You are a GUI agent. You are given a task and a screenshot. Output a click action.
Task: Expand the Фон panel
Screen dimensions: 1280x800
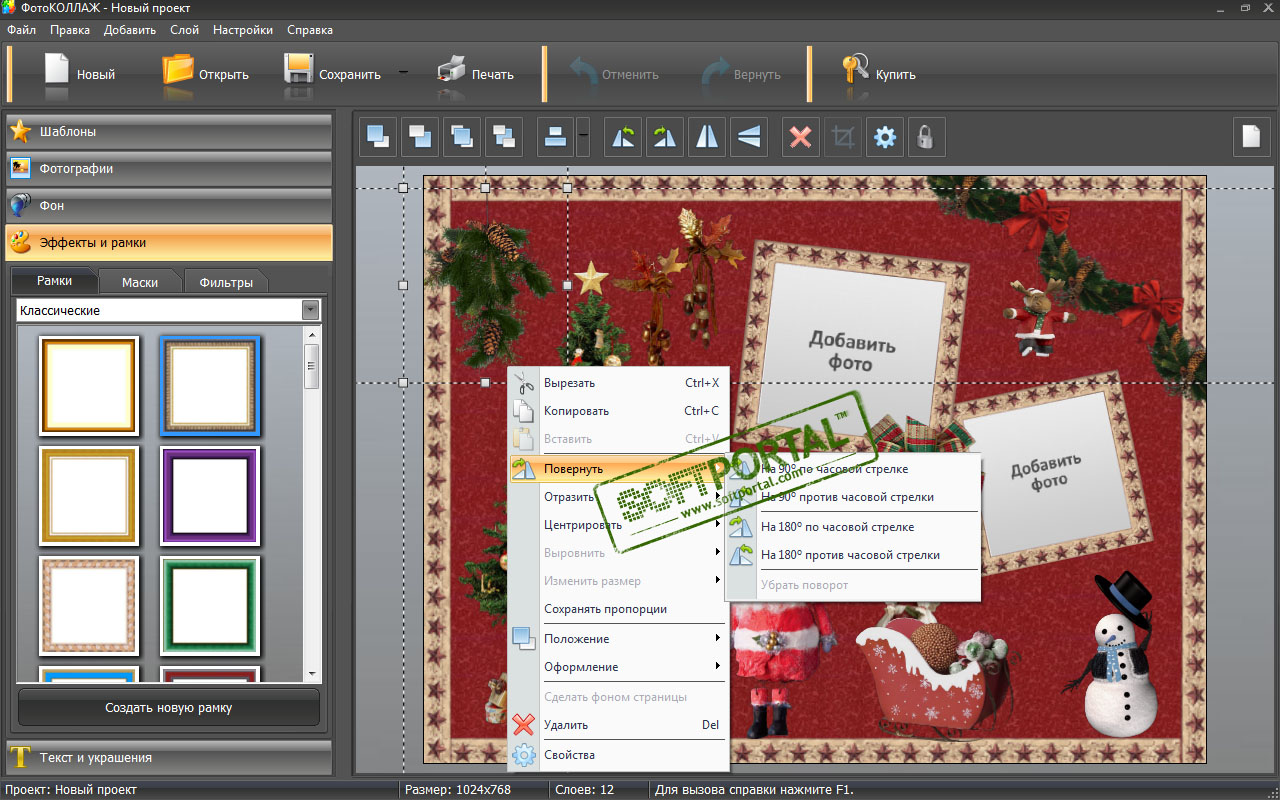(x=168, y=206)
